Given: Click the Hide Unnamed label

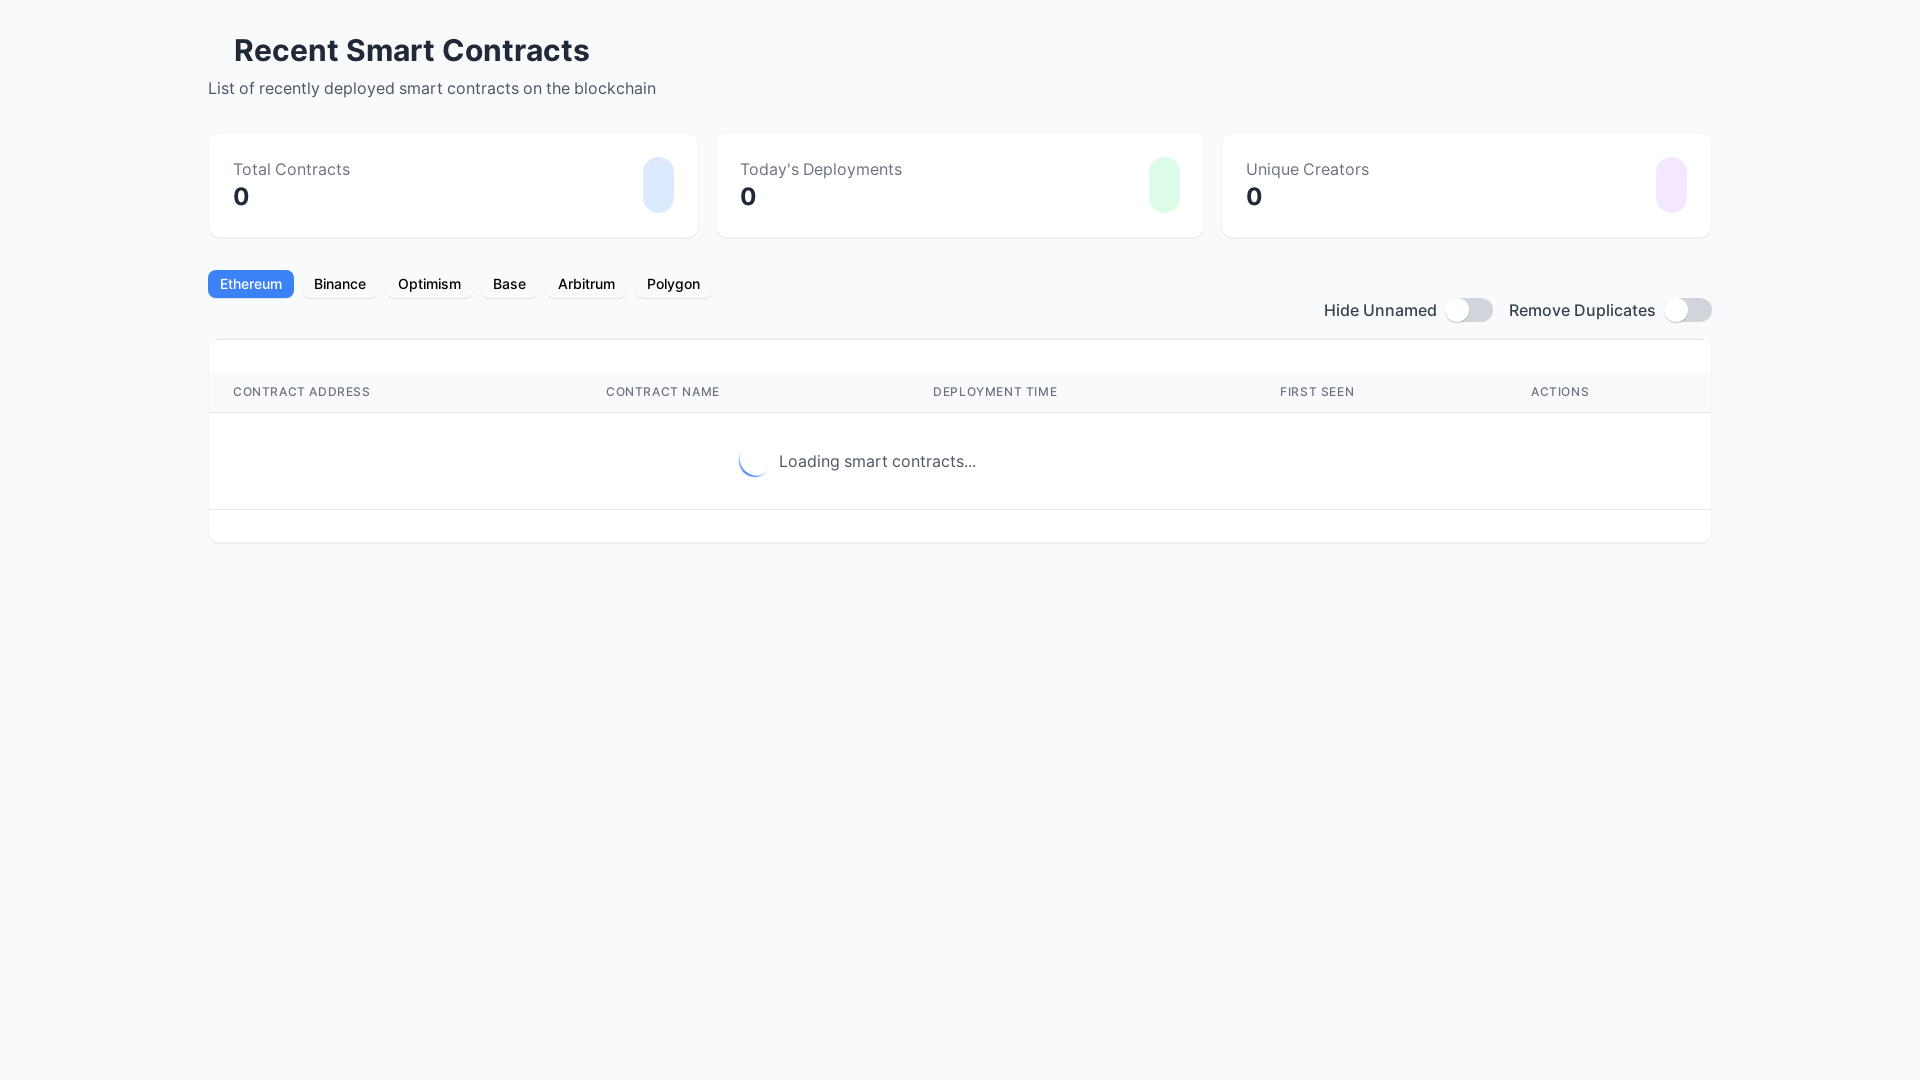Looking at the screenshot, I should (1380, 310).
